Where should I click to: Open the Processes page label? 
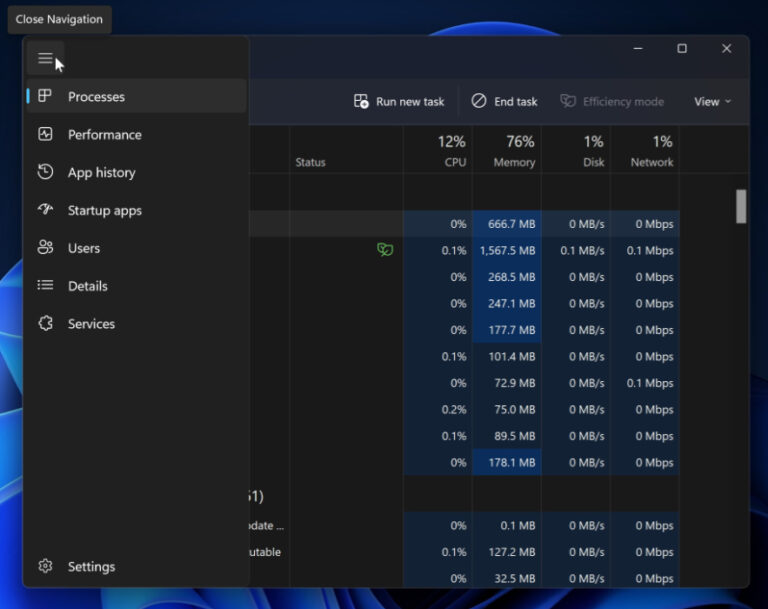96,97
